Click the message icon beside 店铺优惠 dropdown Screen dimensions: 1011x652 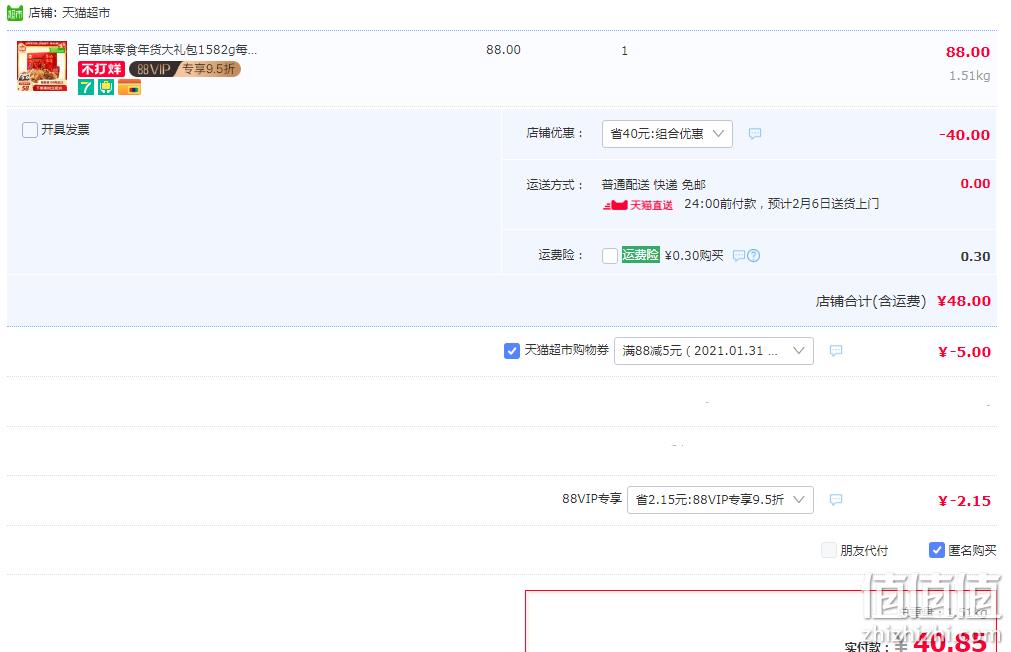755,133
